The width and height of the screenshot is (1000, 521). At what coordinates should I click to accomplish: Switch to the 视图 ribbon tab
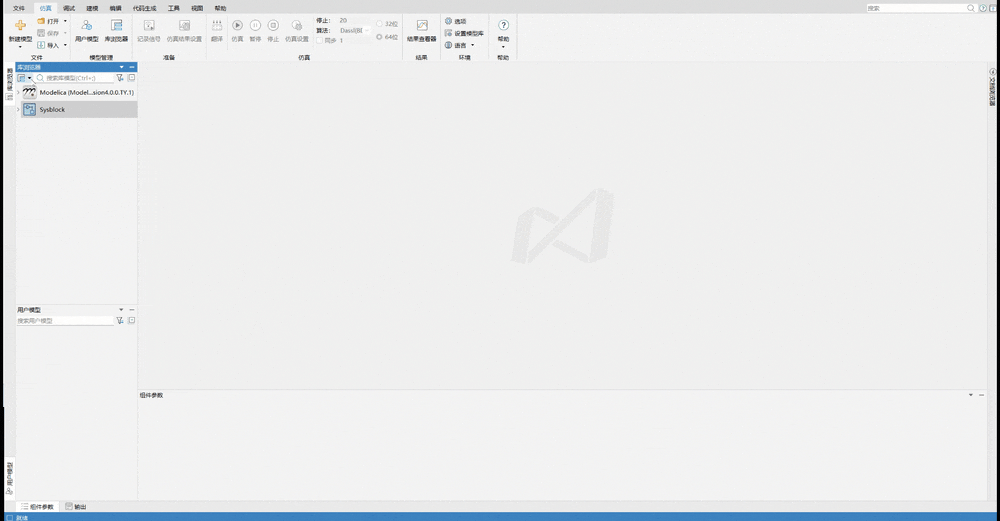pos(197,8)
